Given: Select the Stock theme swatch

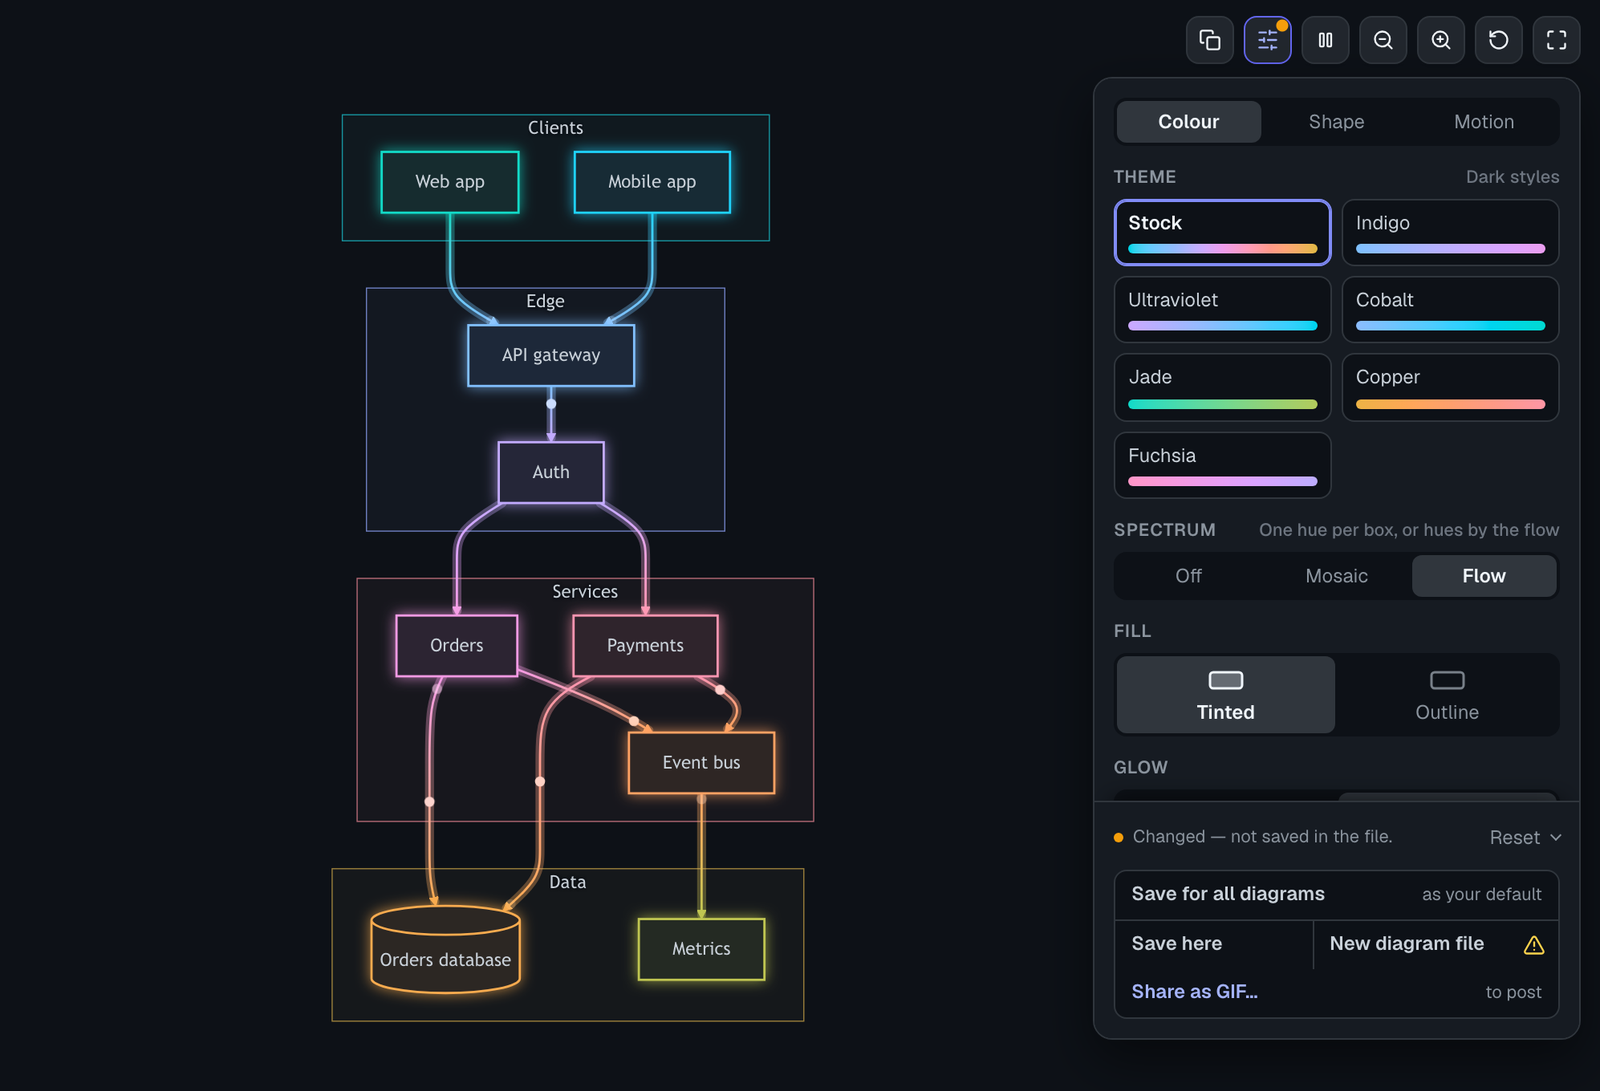Looking at the screenshot, I should 1223,233.
